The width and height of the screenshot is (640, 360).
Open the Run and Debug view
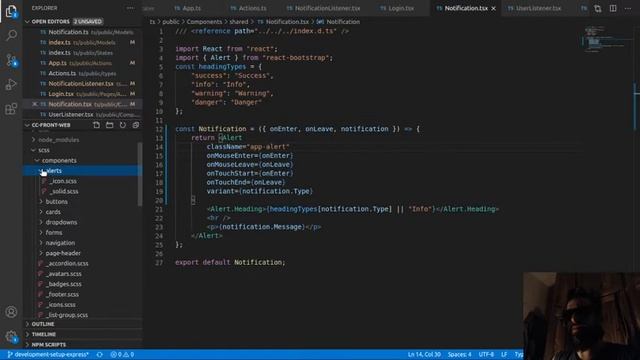[x=11, y=84]
